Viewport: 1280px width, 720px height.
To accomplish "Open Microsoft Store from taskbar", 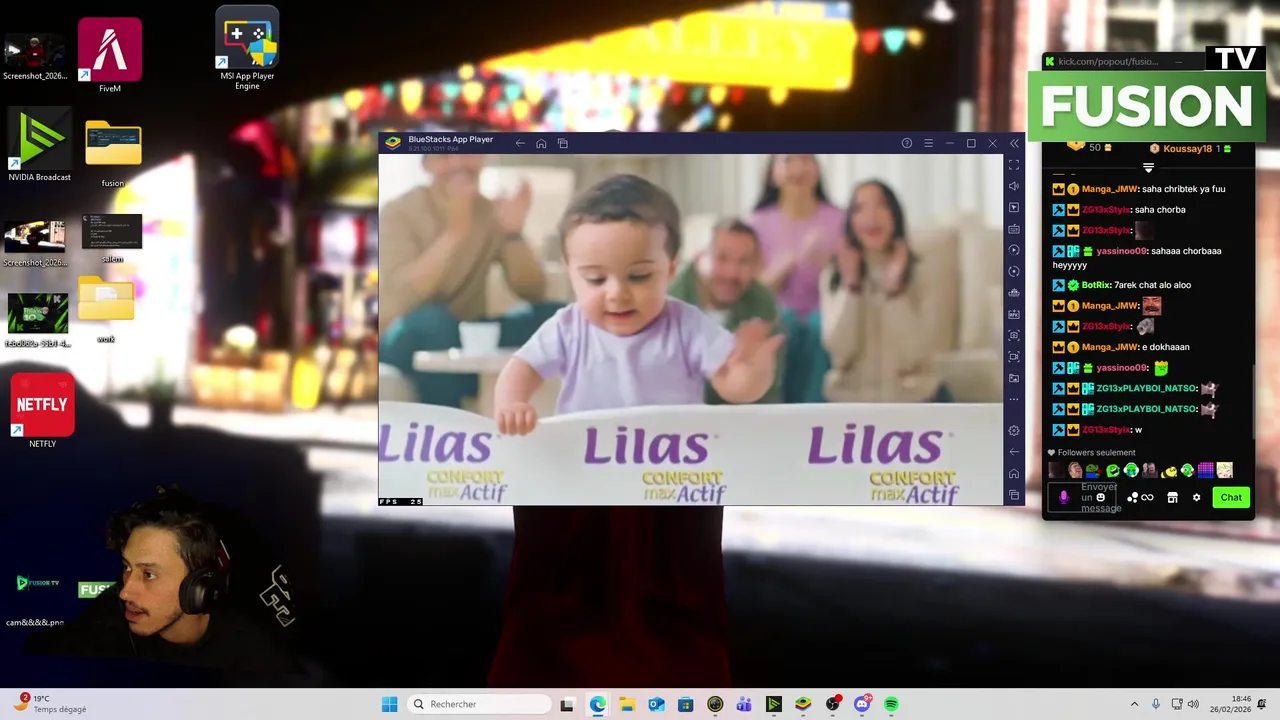I will click(685, 704).
